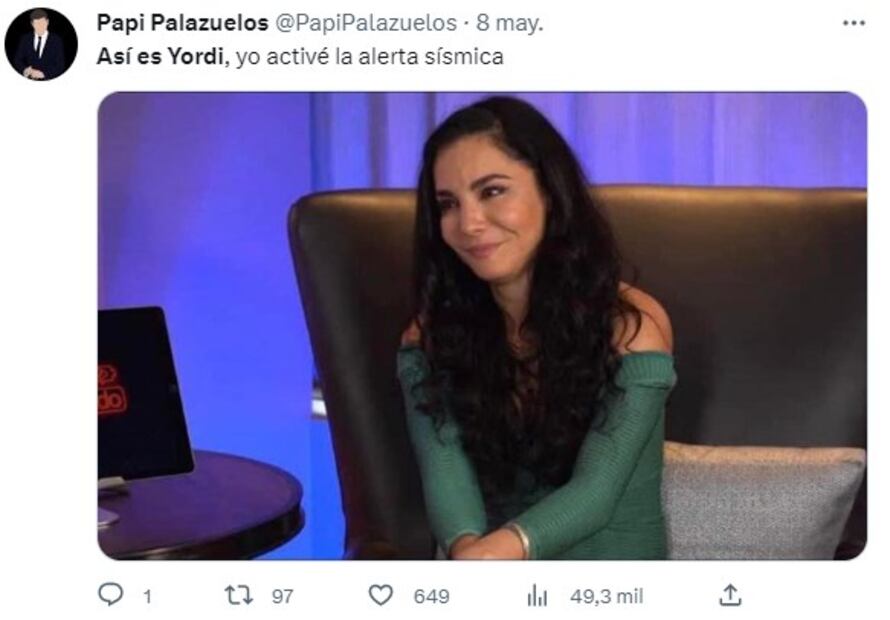Click the reply count 1
The width and height of the screenshot is (890, 620).
point(148,596)
